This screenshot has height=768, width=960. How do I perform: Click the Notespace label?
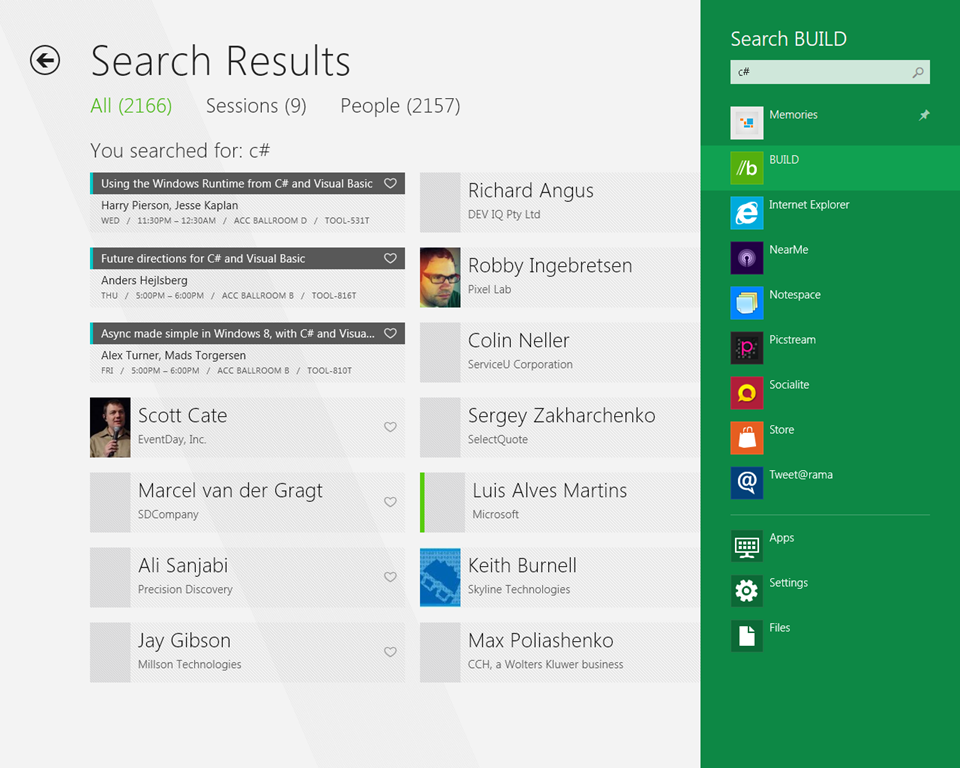point(795,295)
